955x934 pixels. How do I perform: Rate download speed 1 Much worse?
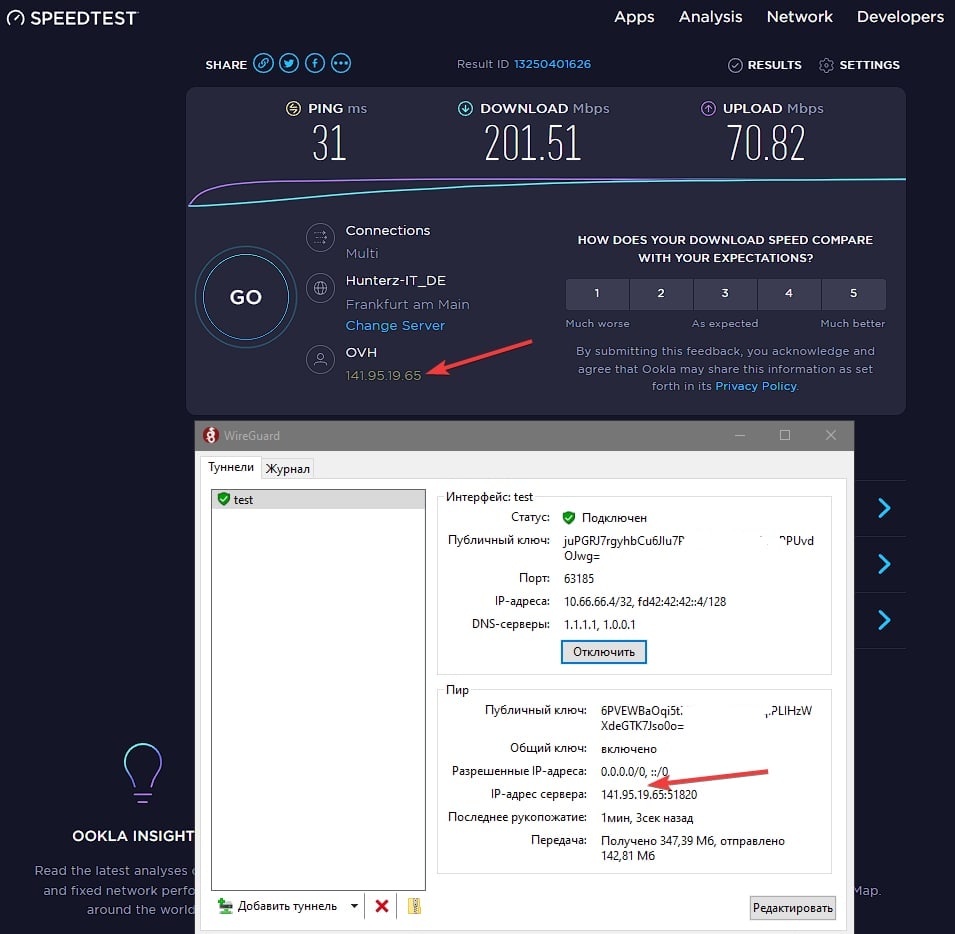[x=597, y=294]
